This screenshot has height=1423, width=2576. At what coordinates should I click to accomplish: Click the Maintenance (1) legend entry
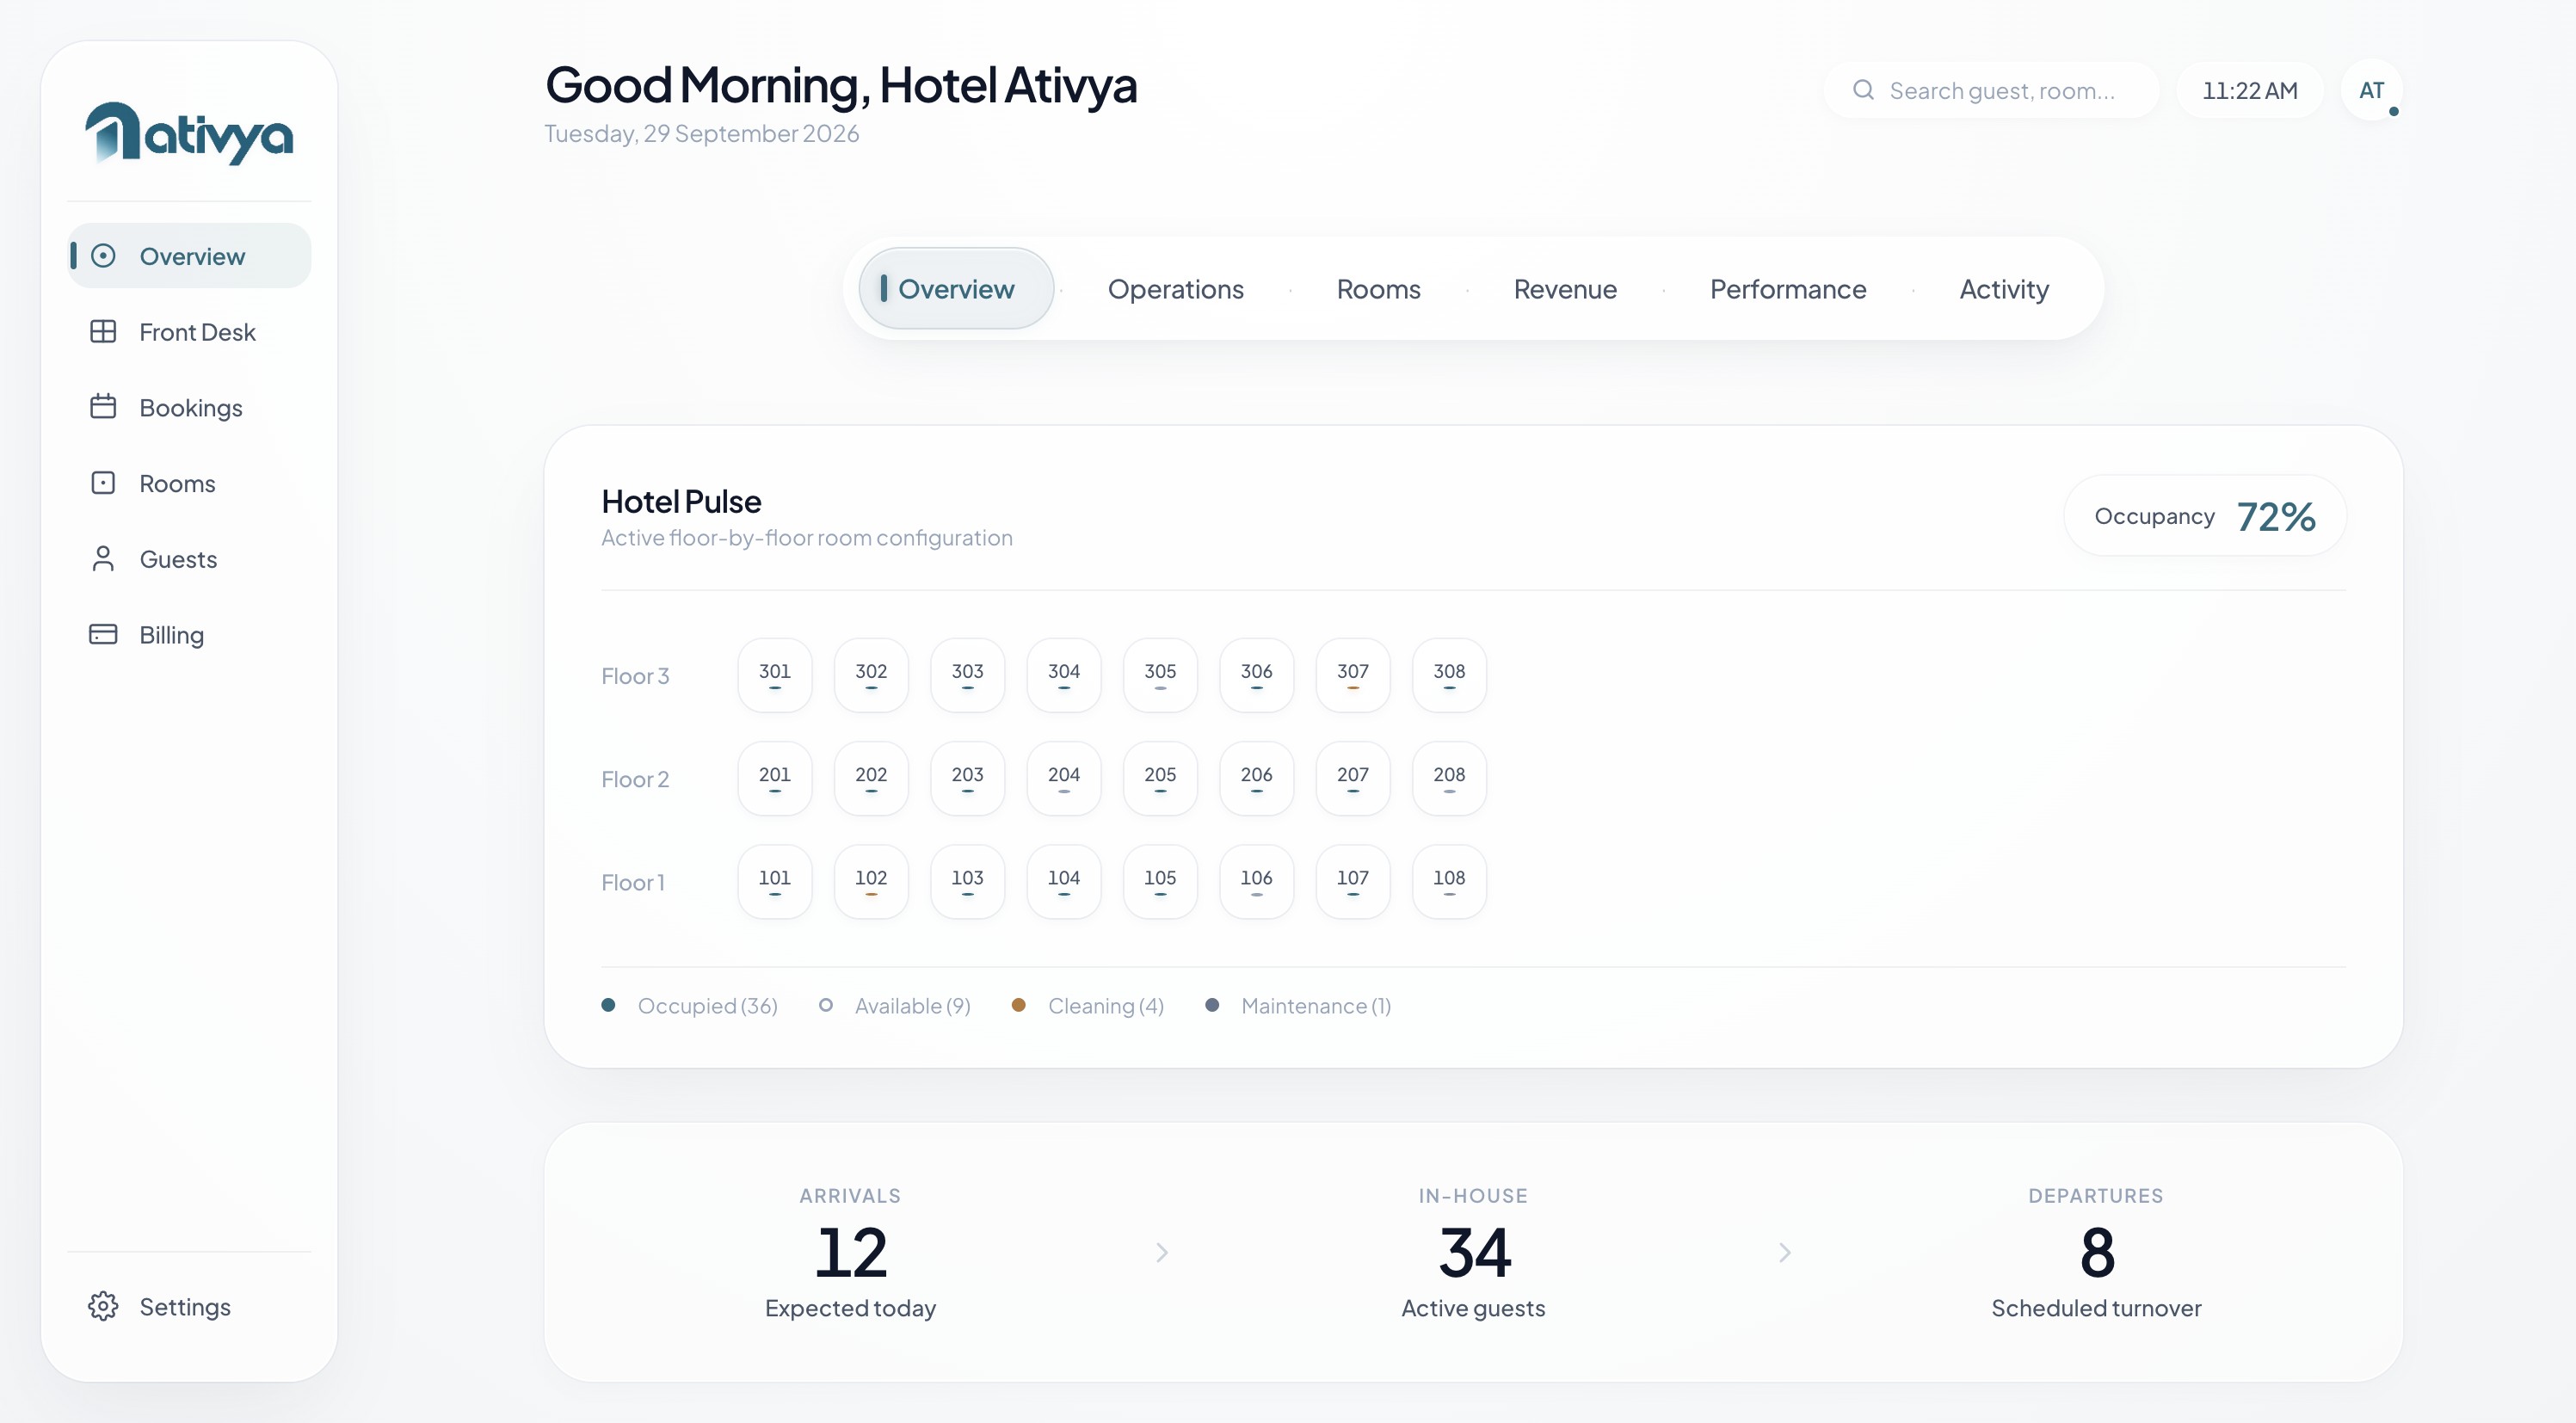click(x=1298, y=1005)
